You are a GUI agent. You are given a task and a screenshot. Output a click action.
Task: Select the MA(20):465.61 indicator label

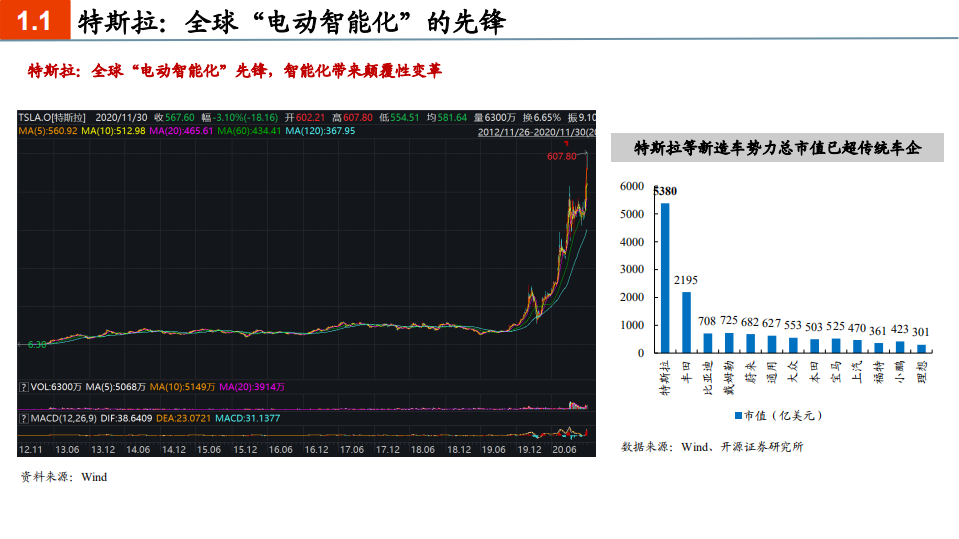pos(181,131)
